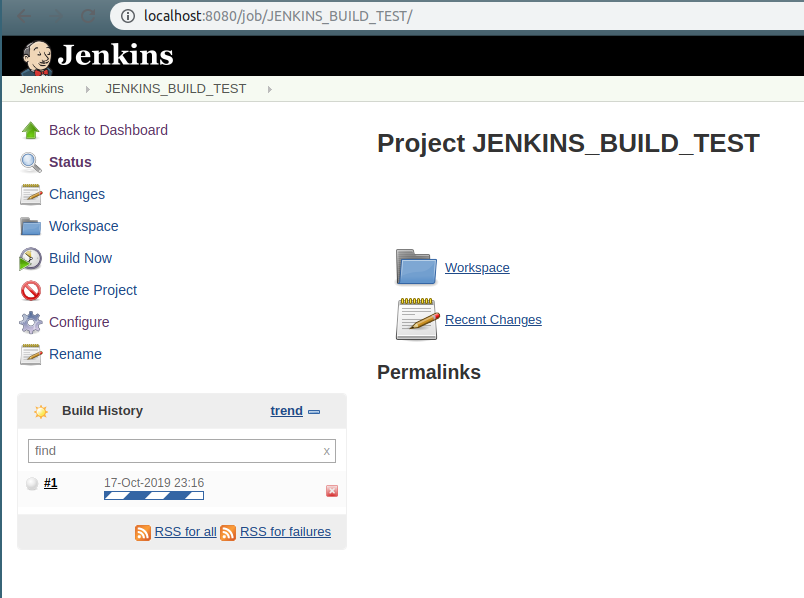Click the green Back to Dashboard arrow icon

coord(31,130)
